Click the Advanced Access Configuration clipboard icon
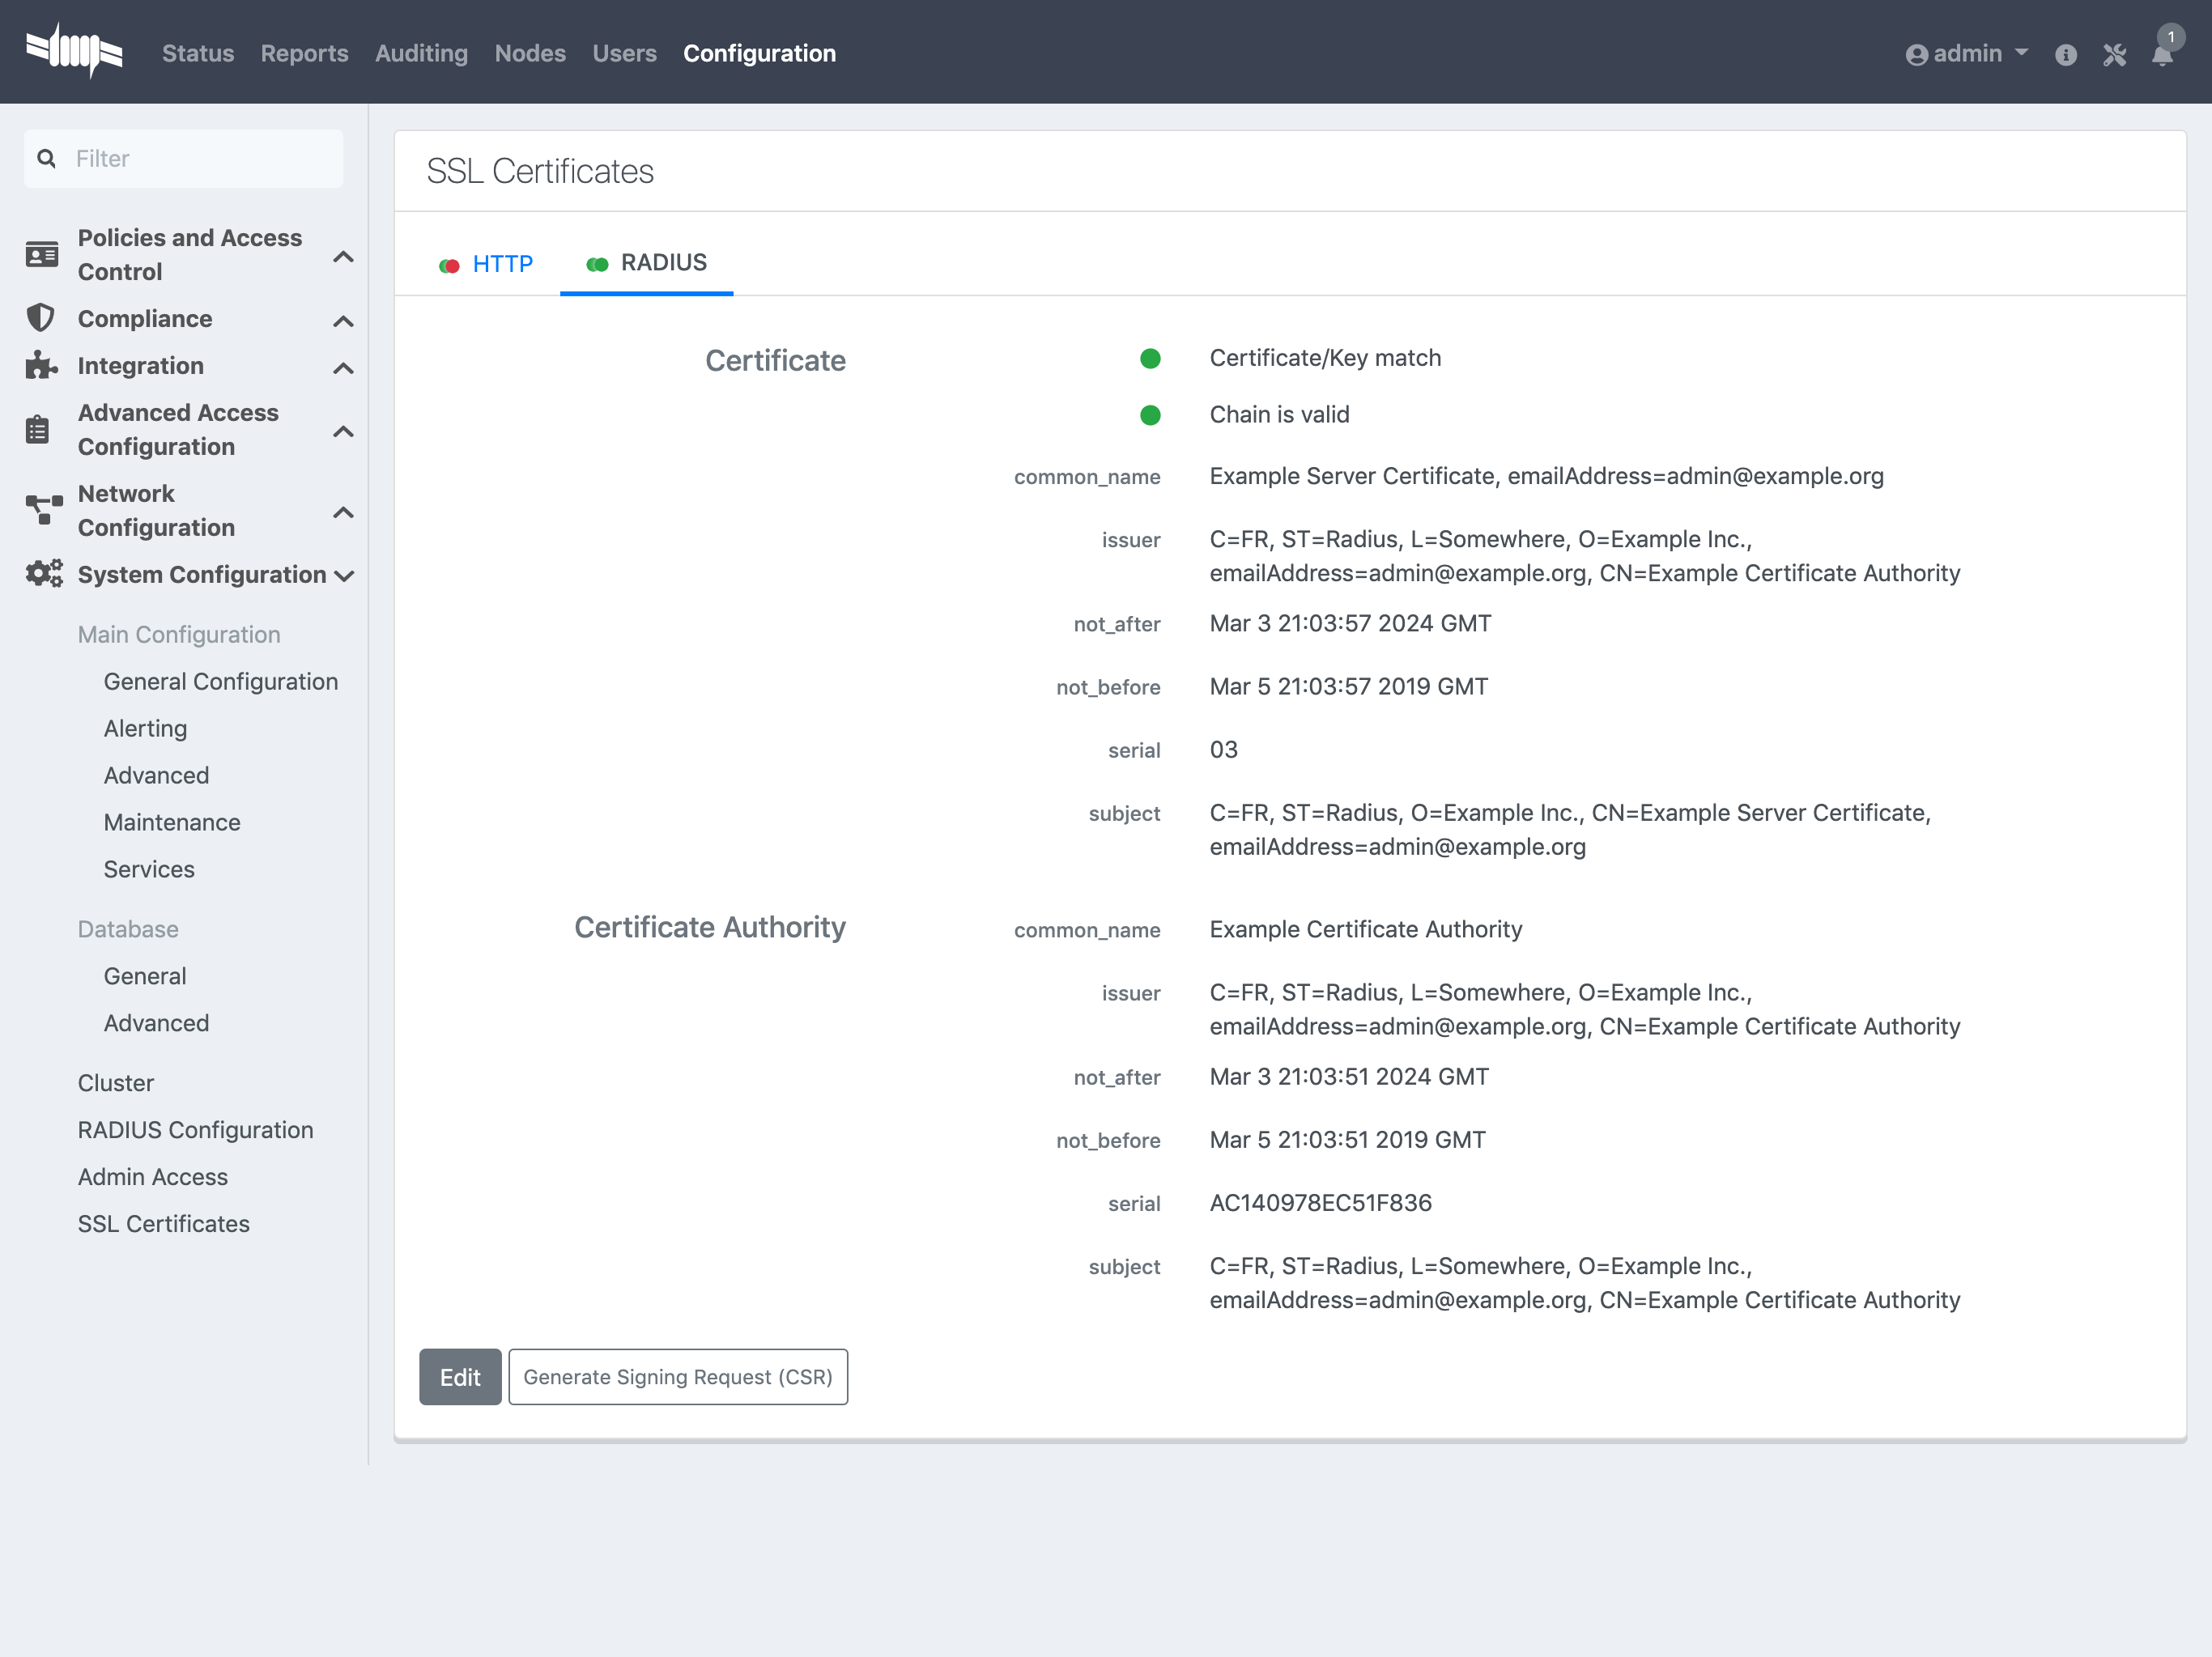The image size is (2212, 1657). pos(37,428)
